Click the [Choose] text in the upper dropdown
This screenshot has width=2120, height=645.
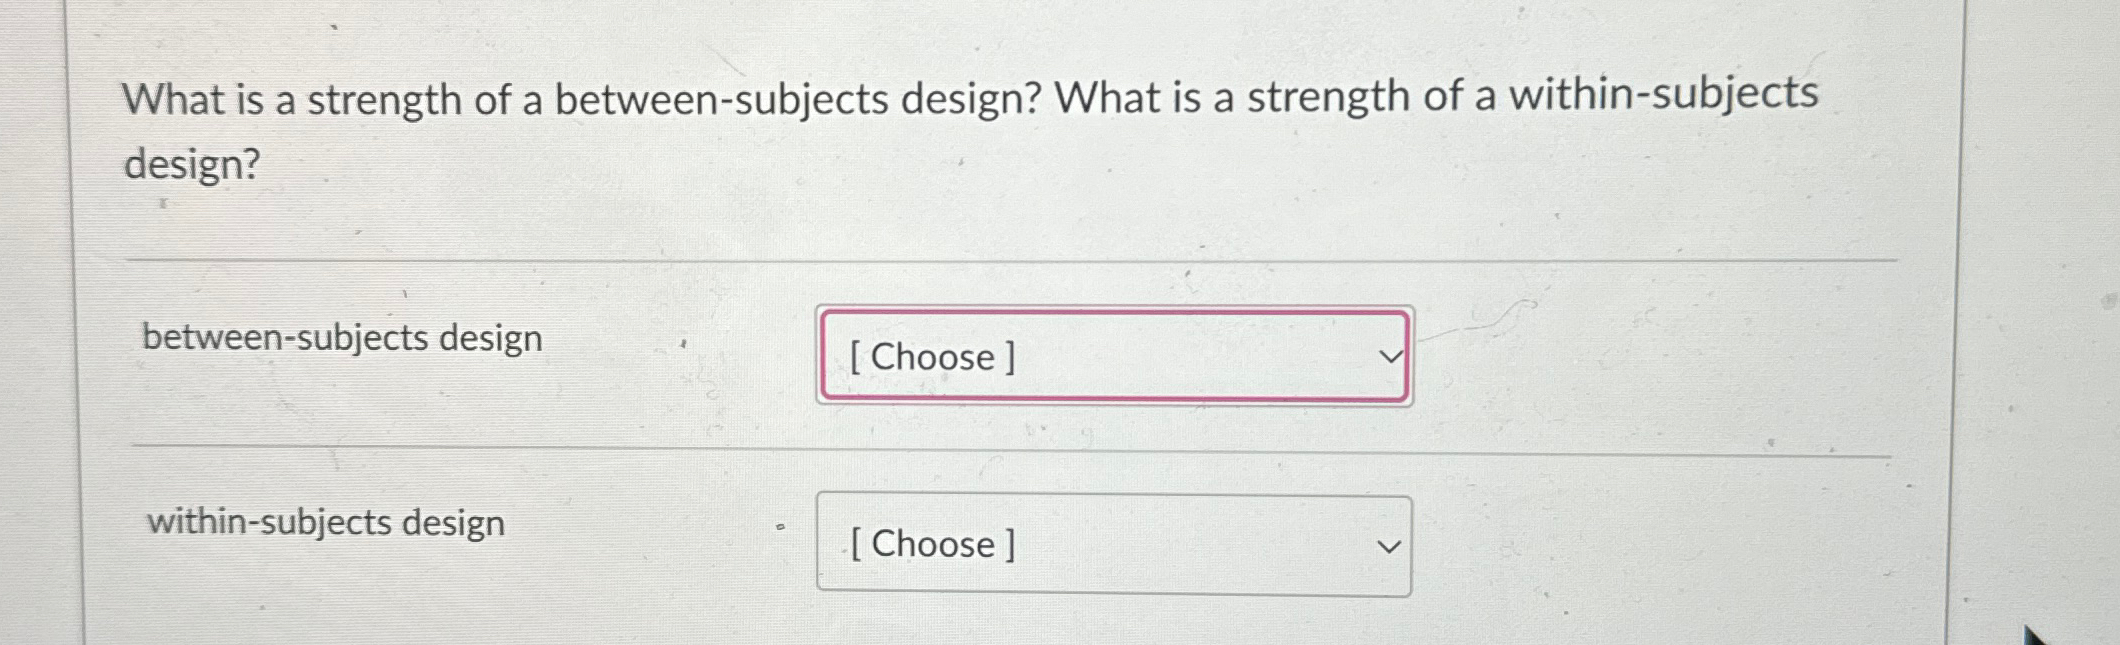(x=932, y=357)
